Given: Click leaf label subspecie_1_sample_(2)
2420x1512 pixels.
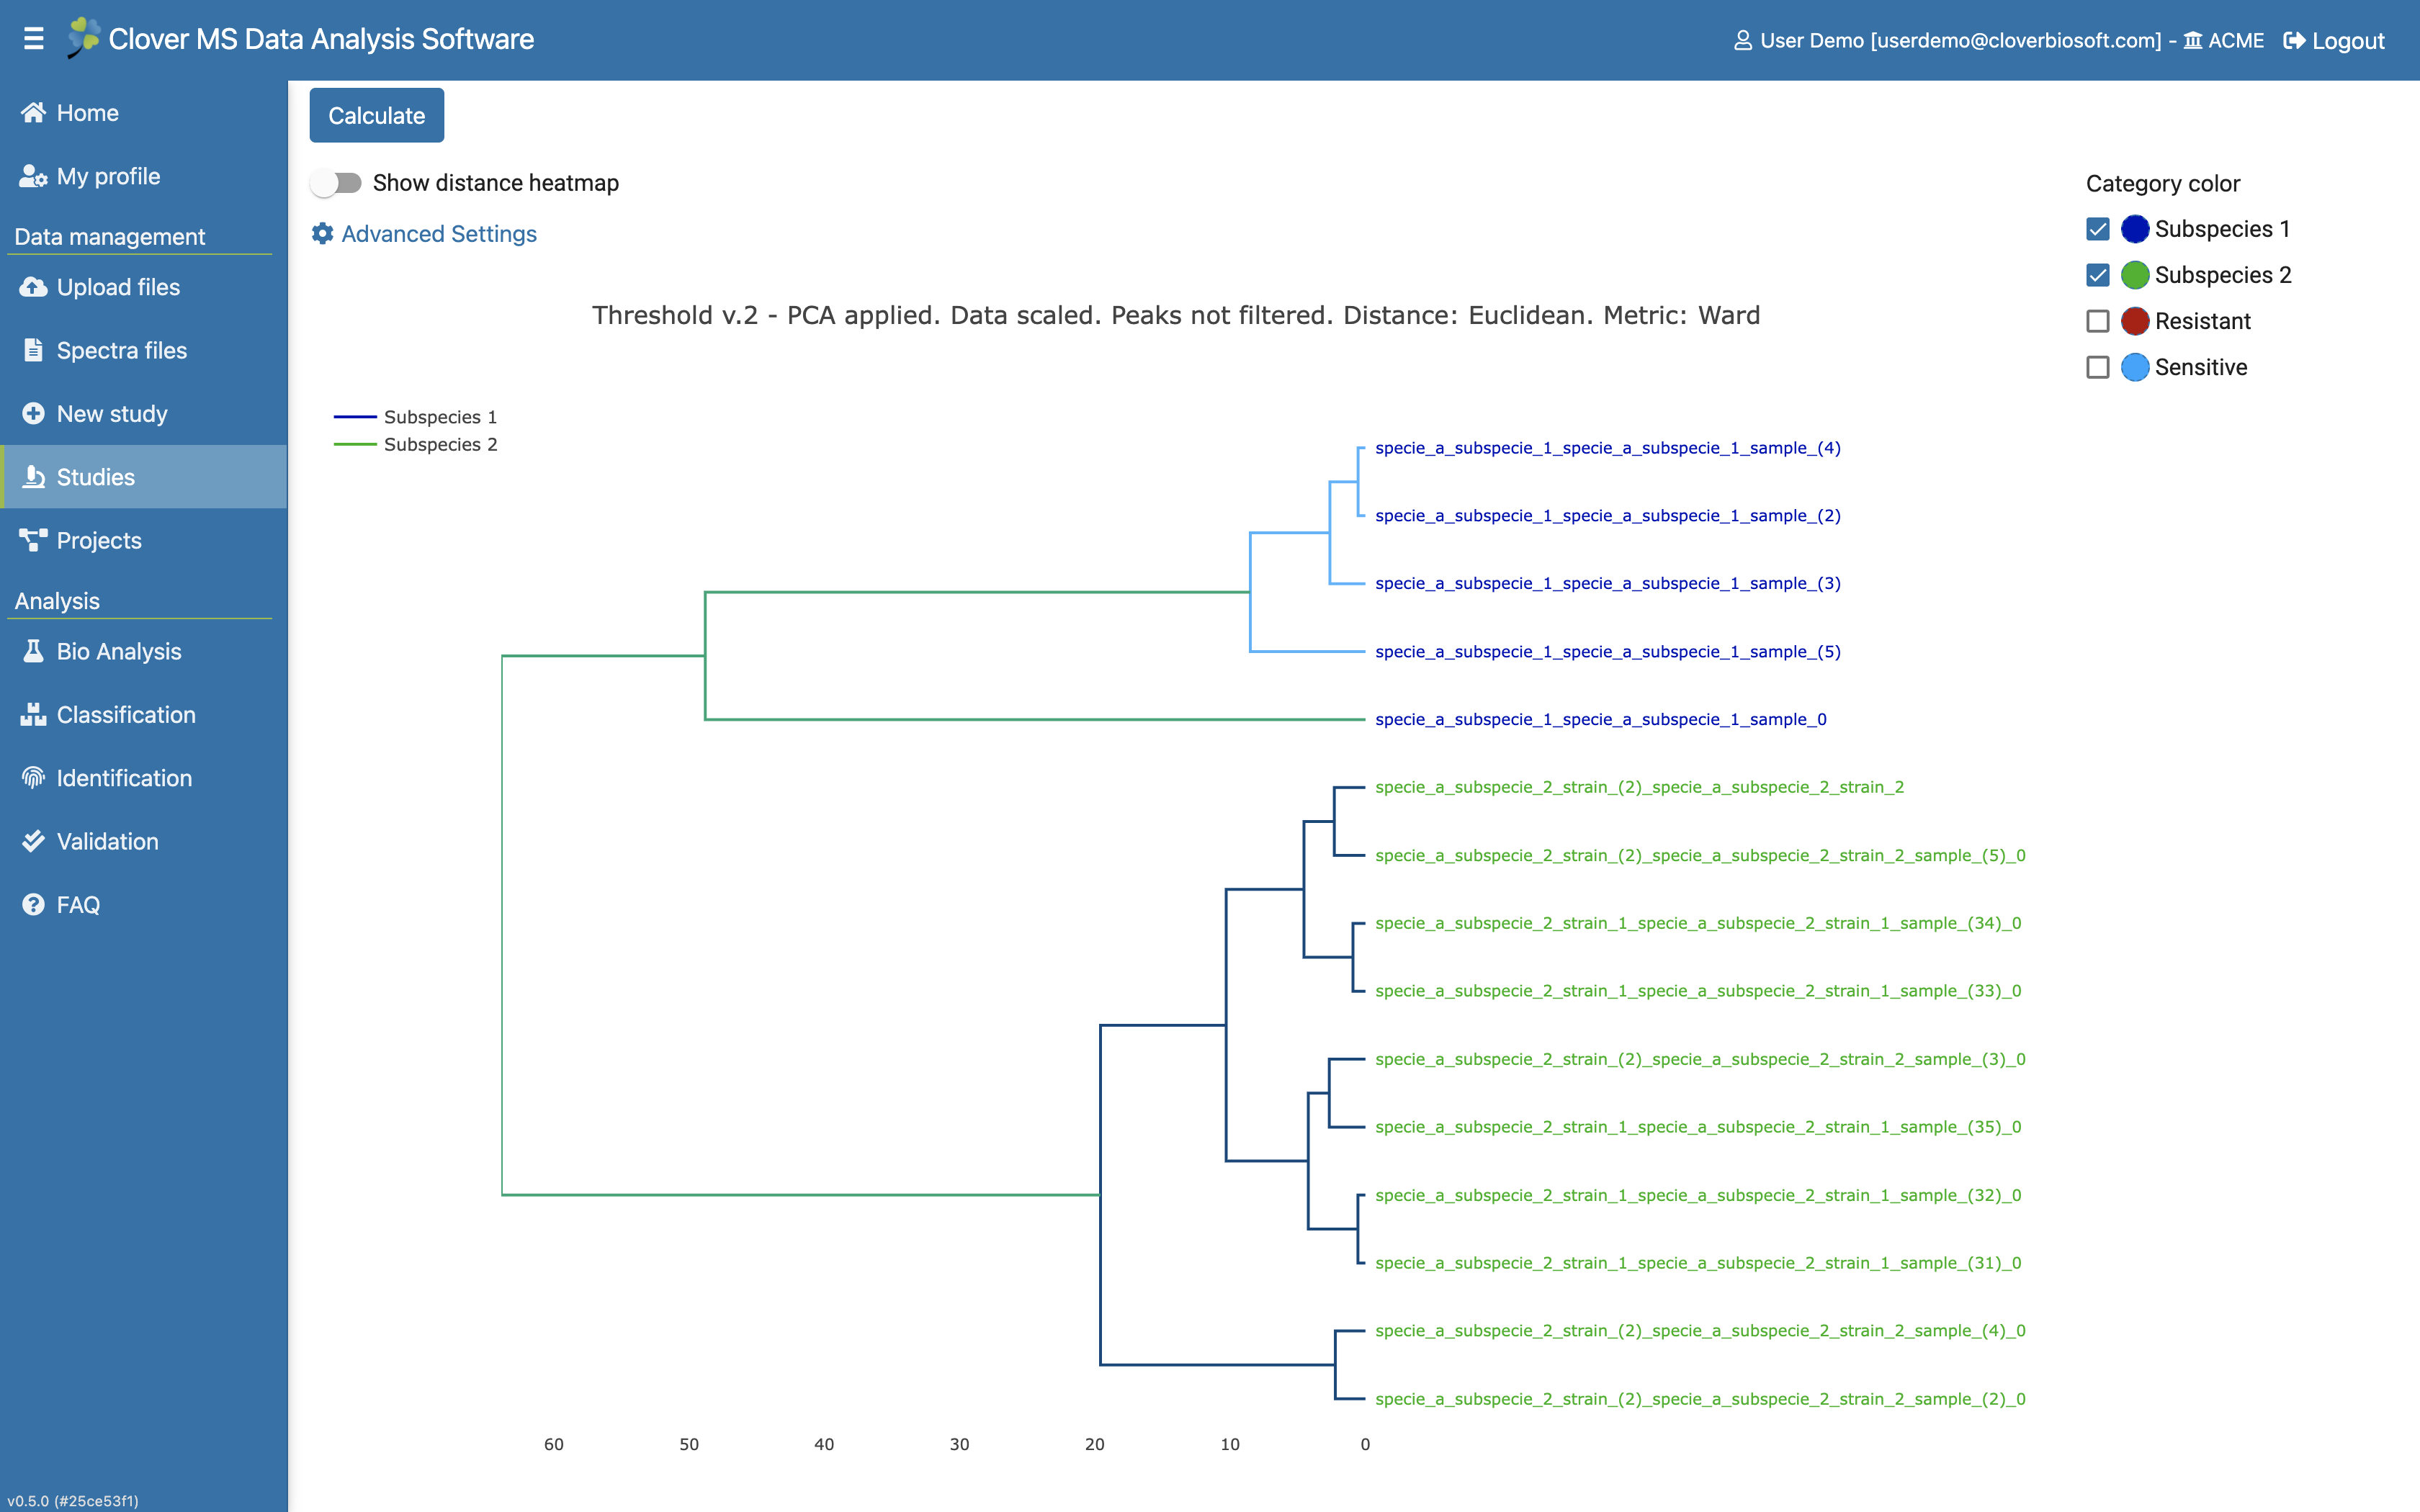Looking at the screenshot, I should (x=1608, y=516).
